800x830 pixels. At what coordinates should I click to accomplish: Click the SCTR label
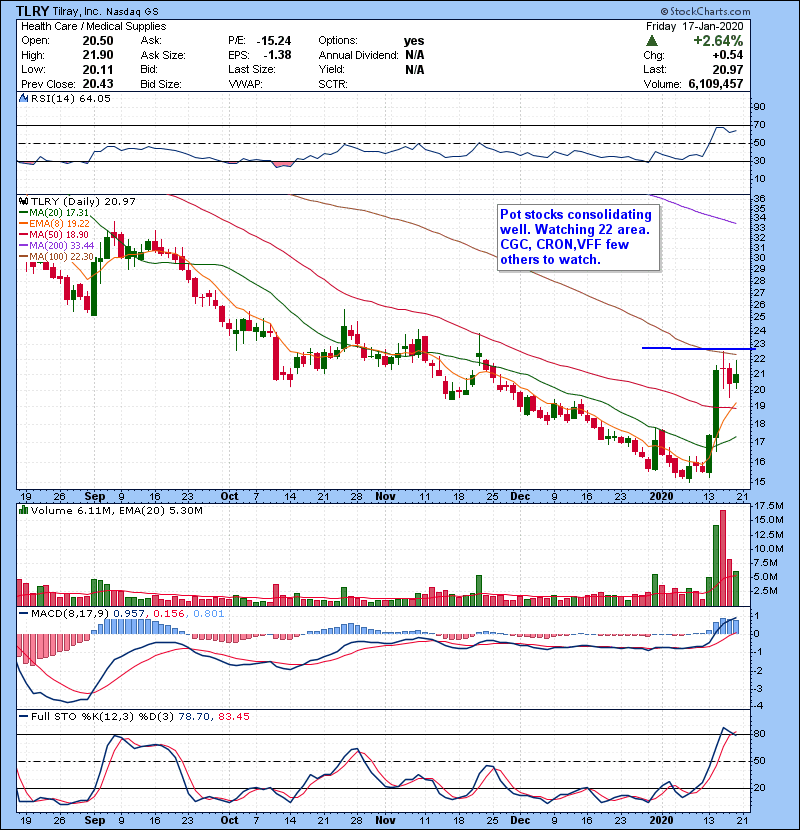coord(333,84)
